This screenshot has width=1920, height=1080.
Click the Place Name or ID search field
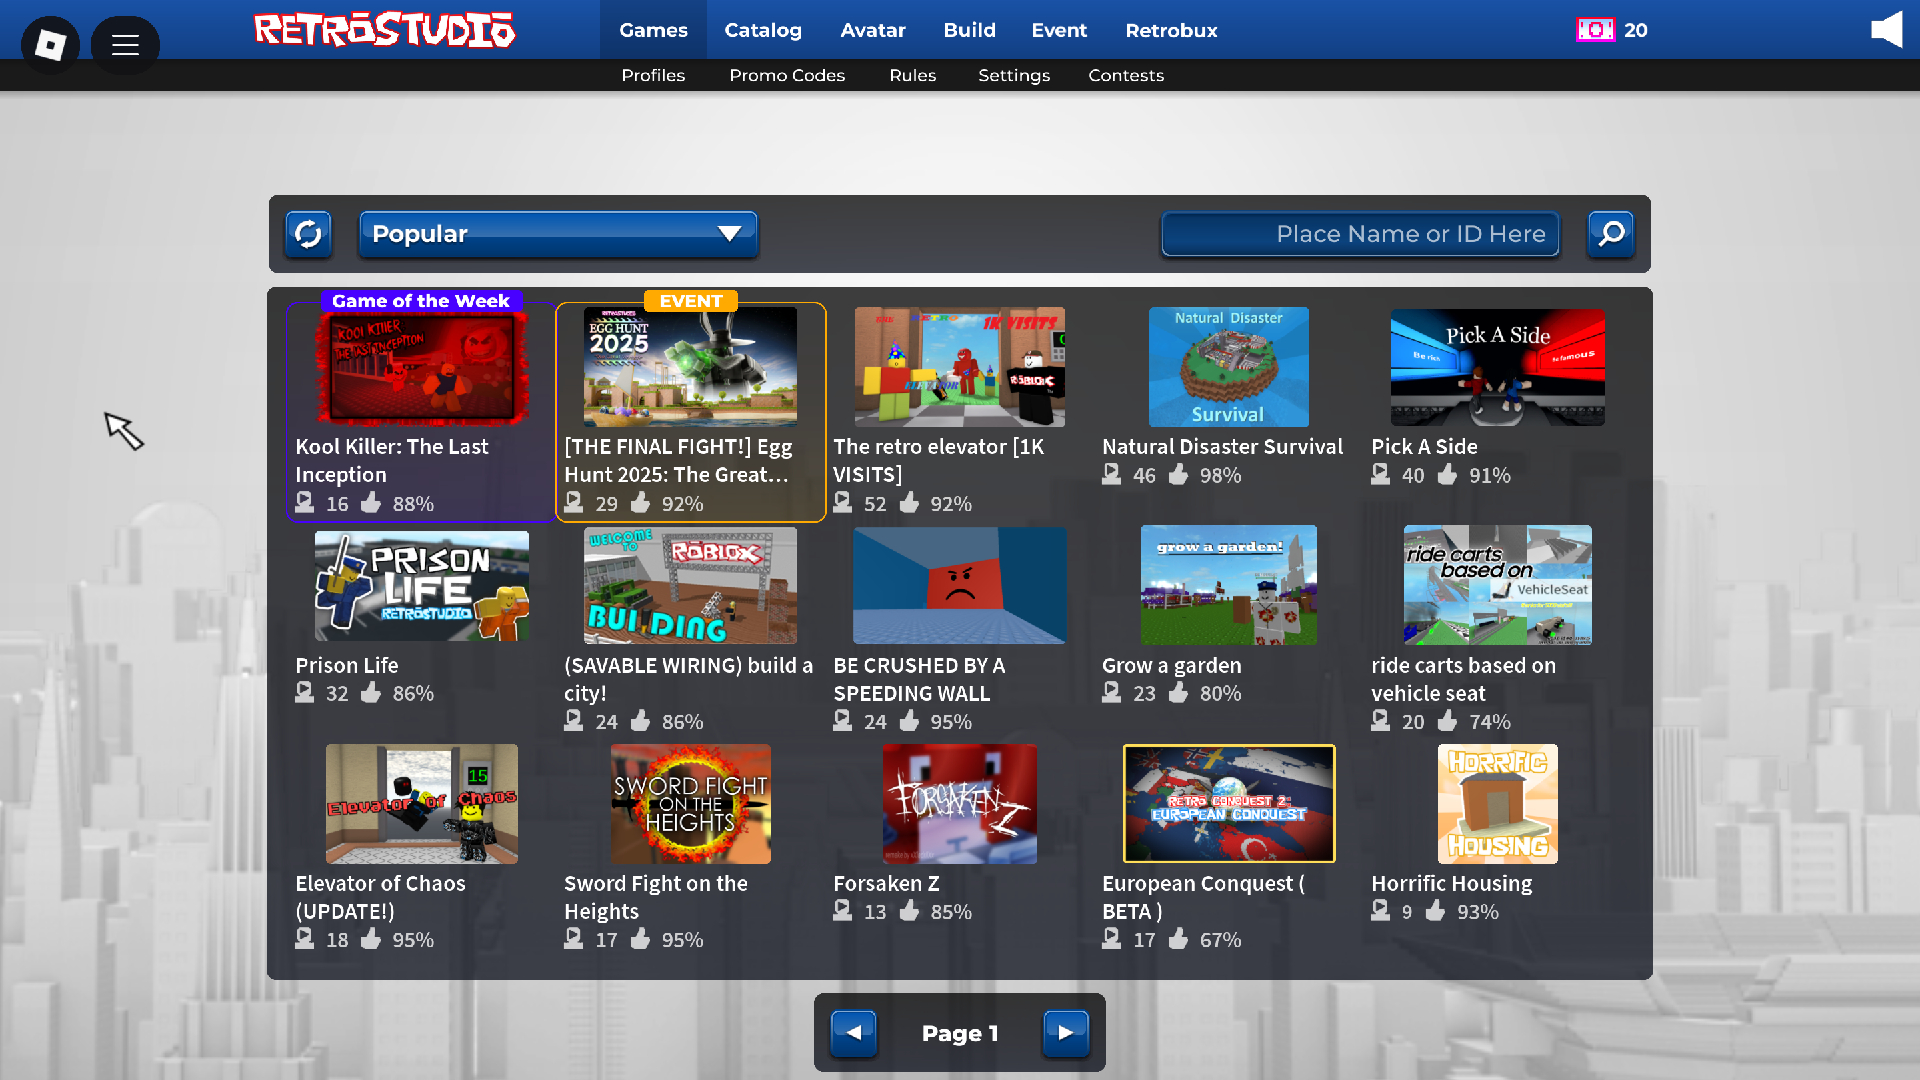pyautogui.click(x=1360, y=234)
